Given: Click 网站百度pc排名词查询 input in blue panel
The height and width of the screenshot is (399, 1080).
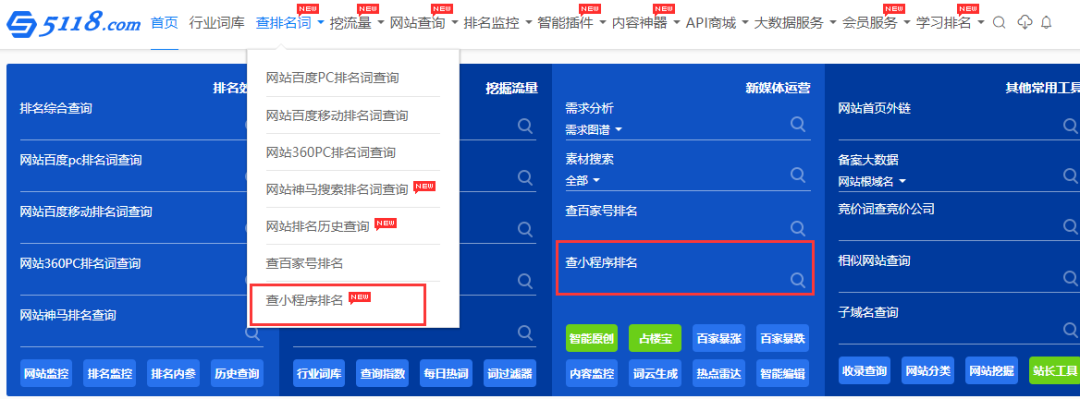Looking at the screenshot, I should tap(134, 178).
